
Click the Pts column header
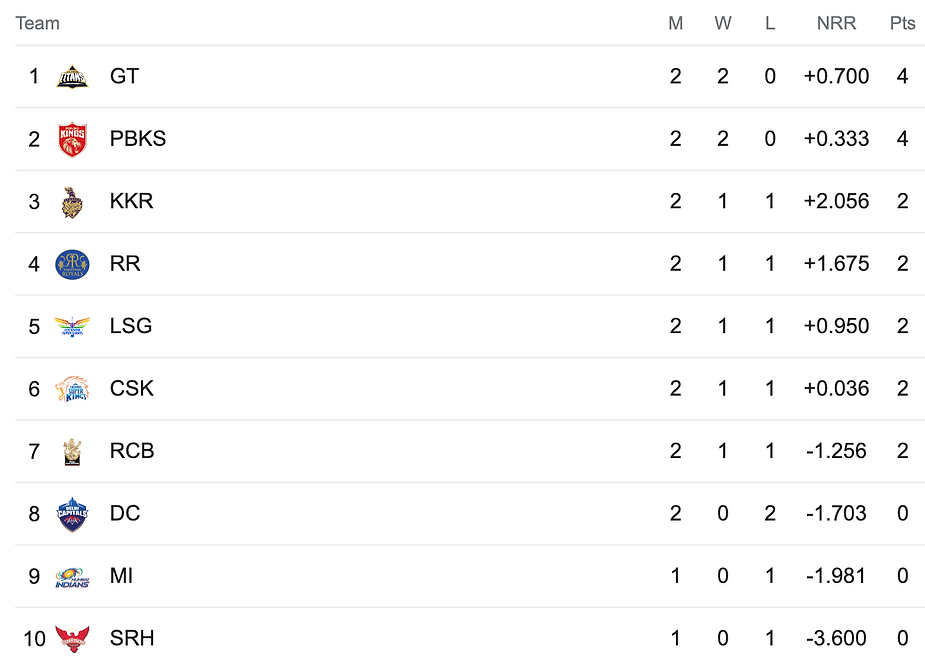pyautogui.click(x=902, y=23)
